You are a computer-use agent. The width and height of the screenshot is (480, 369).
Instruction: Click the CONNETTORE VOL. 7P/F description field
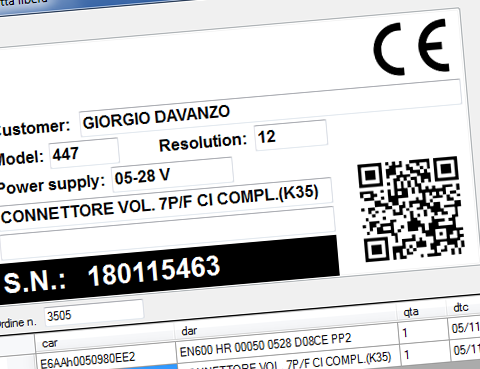(x=166, y=204)
